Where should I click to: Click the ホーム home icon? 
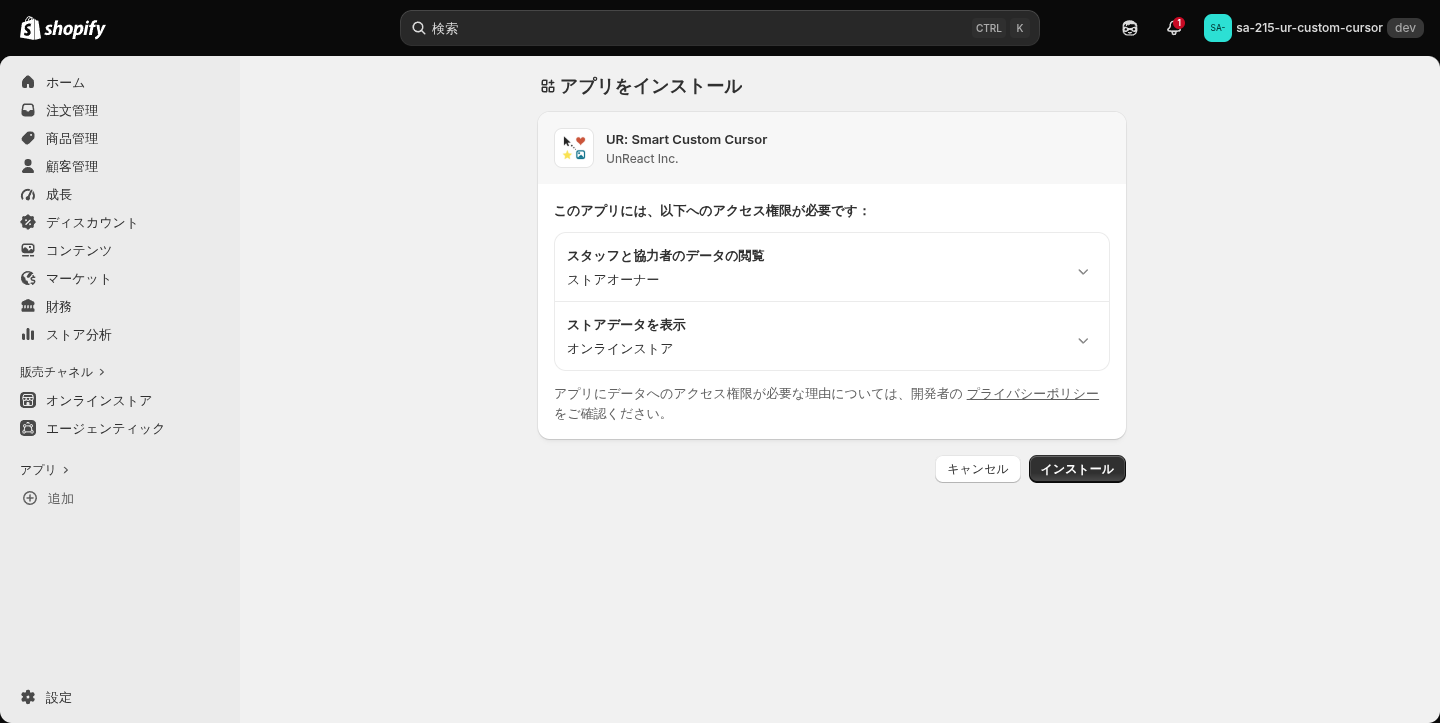28,82
